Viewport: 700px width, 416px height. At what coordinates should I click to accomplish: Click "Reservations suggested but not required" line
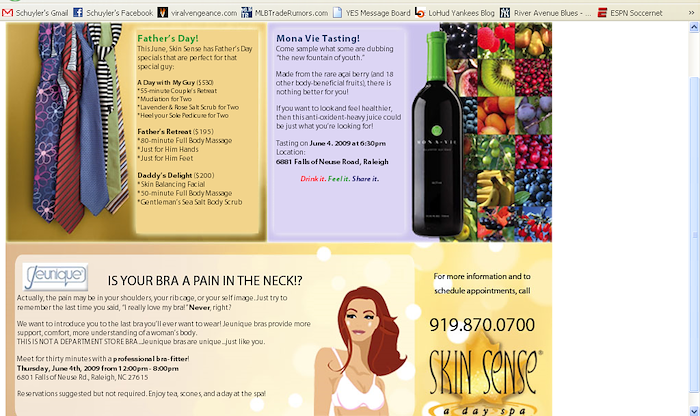pos(142,394)
